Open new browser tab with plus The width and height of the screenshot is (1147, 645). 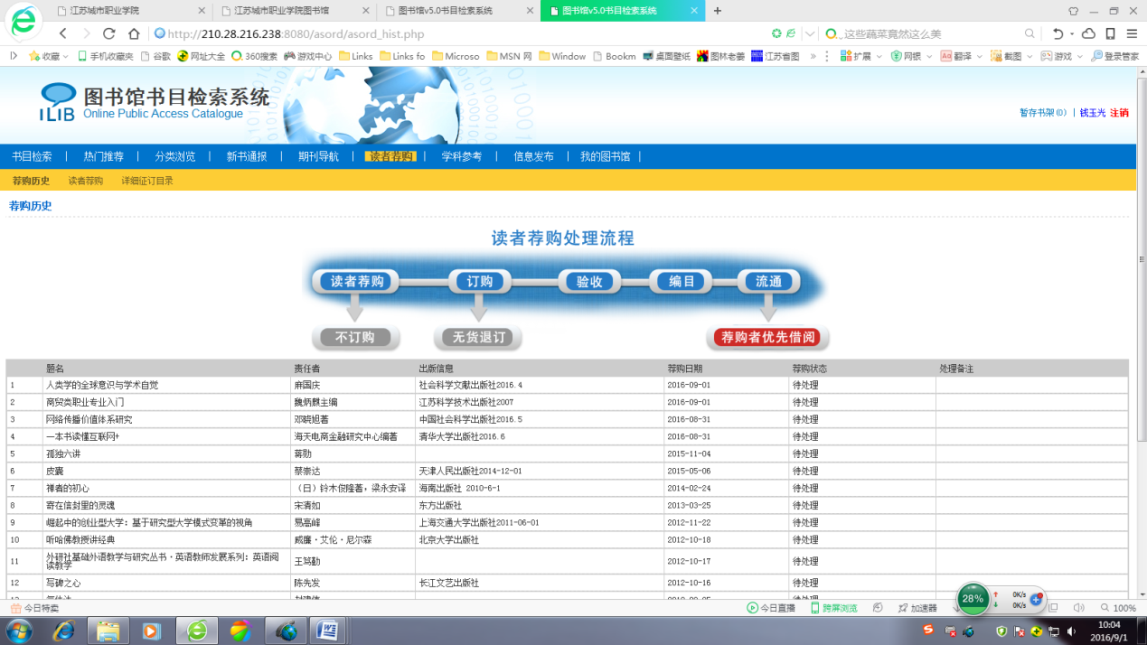[x=716, y=11]
